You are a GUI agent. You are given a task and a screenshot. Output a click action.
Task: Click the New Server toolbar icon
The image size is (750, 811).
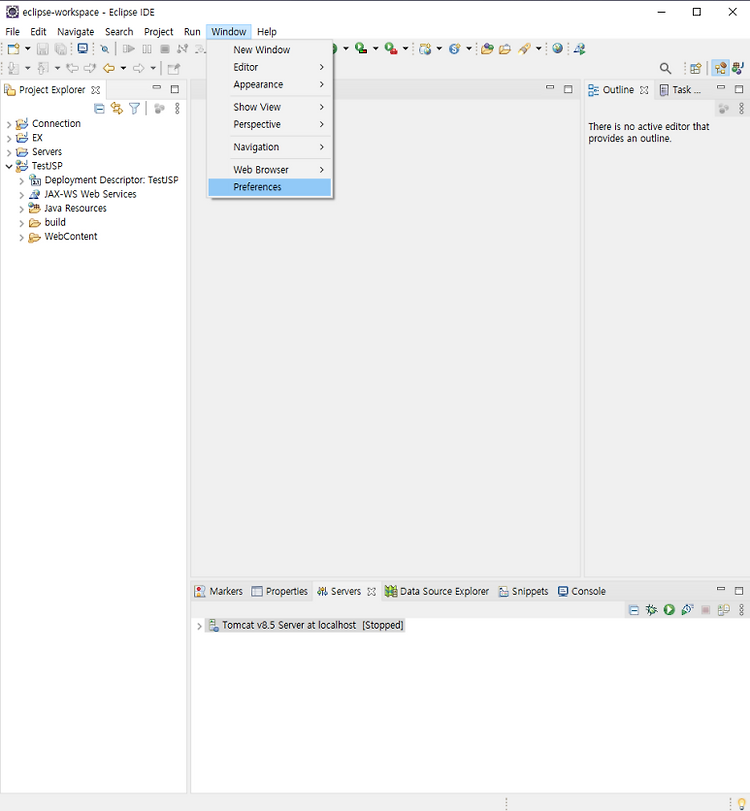click(425, 49)
